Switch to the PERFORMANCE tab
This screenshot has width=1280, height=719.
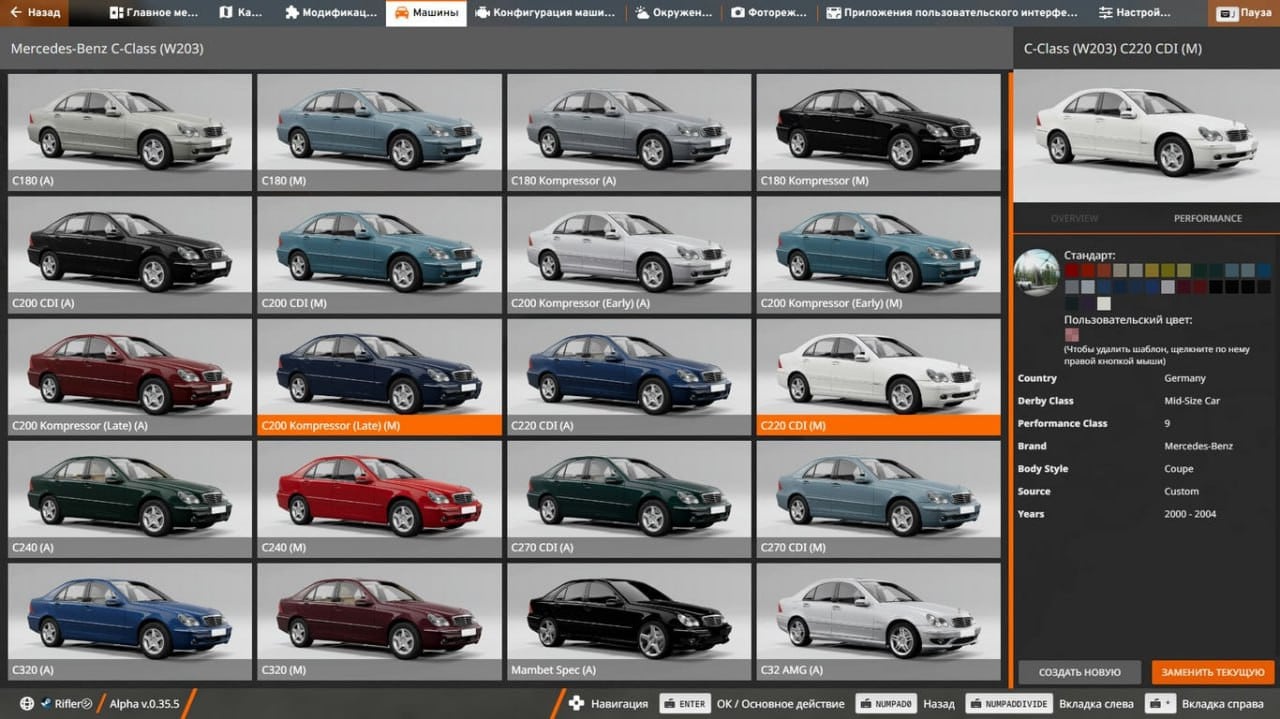point(1207,218)
